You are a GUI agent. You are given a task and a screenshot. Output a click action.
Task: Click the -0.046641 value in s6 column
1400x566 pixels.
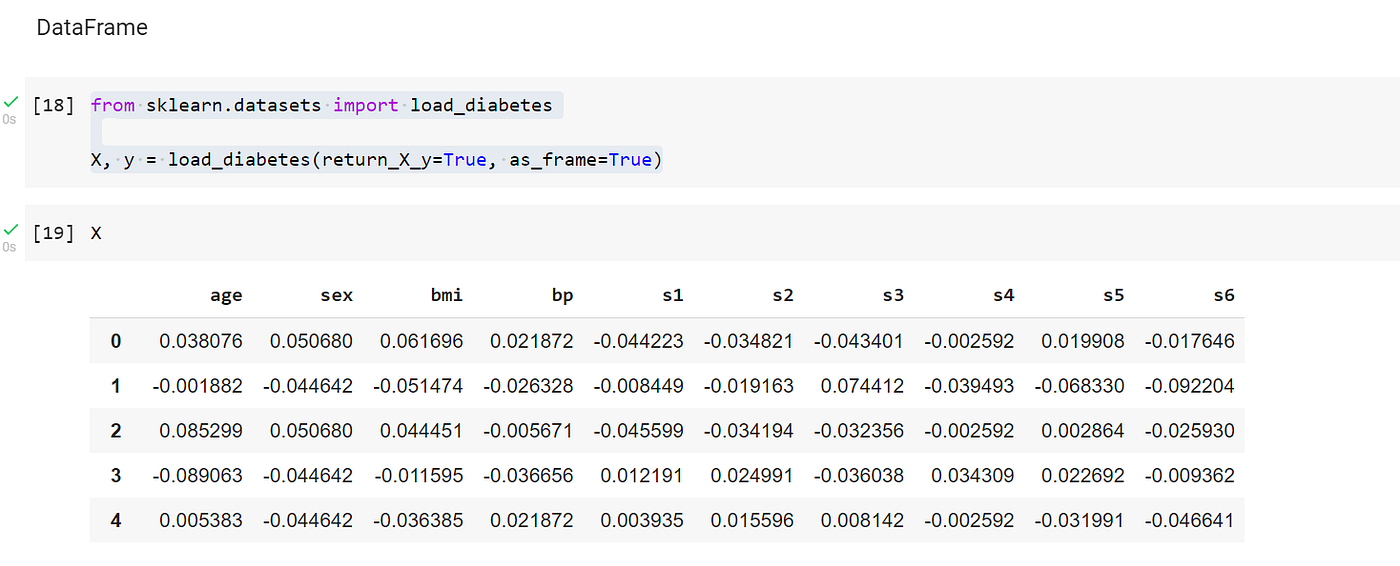click(1189, 521)
